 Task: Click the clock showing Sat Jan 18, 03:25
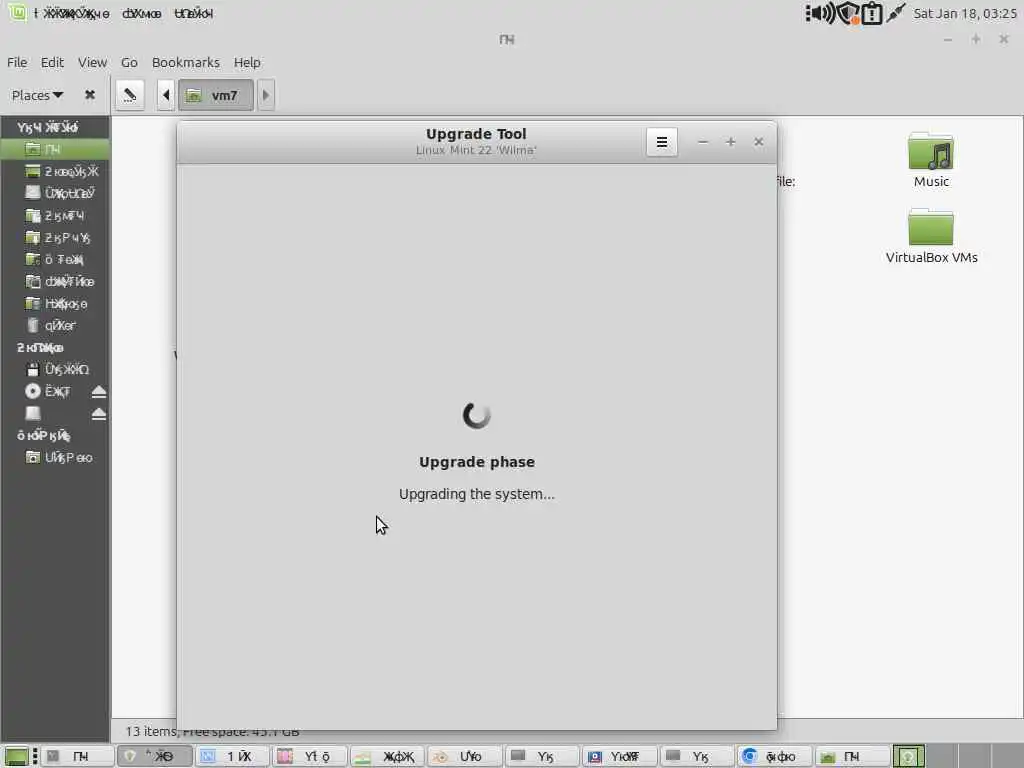tap(965, 13)
